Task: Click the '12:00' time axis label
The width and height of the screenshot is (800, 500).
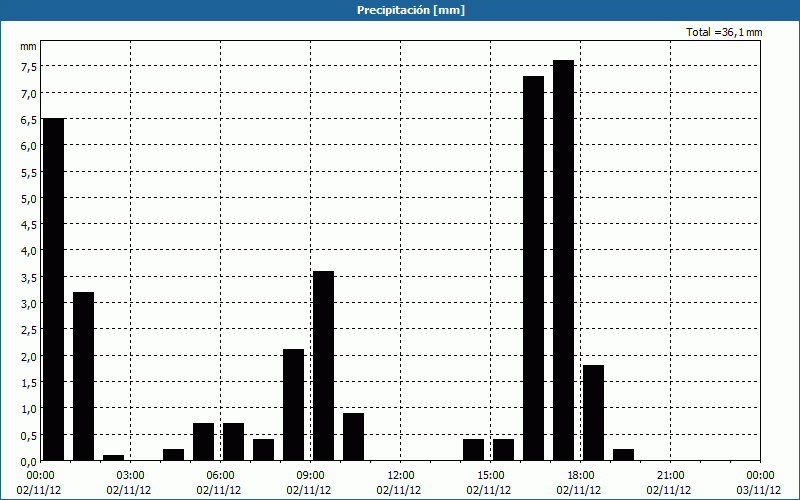Action: point(401,476)
